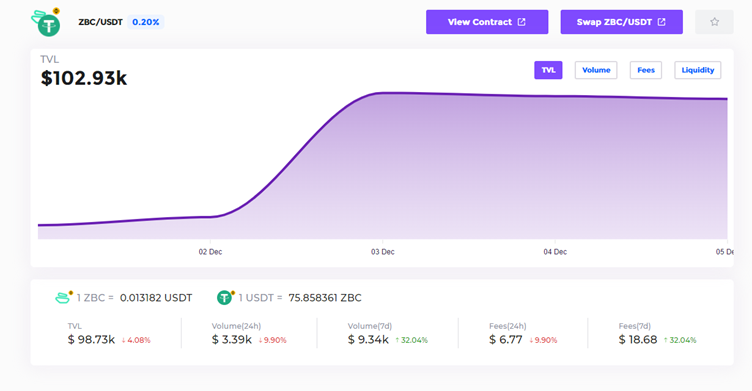752x391 pixels.
Task: Click the $ 6.77 Fees(24h) value
Action: [x=505, y=340]
